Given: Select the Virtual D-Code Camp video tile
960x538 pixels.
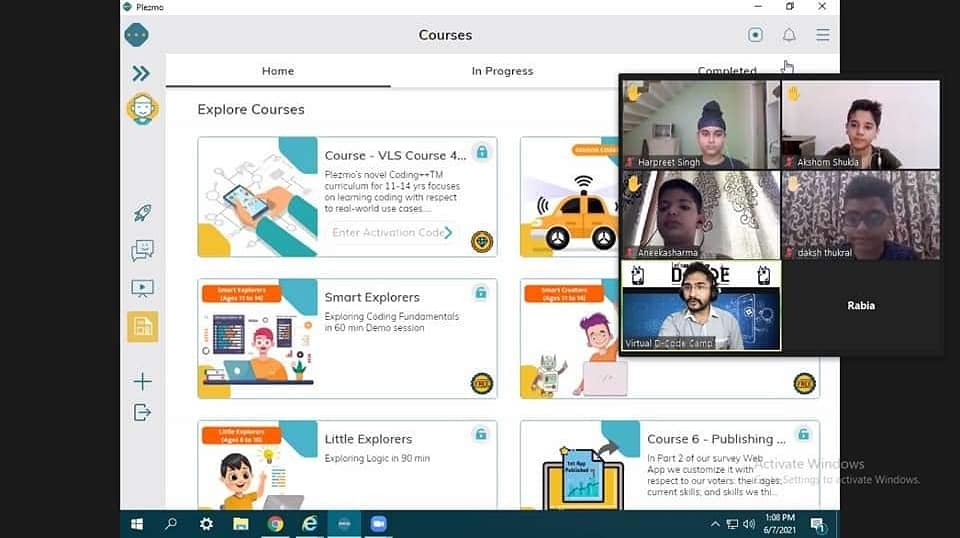Looking at the screenshot, I should point(701,305).
